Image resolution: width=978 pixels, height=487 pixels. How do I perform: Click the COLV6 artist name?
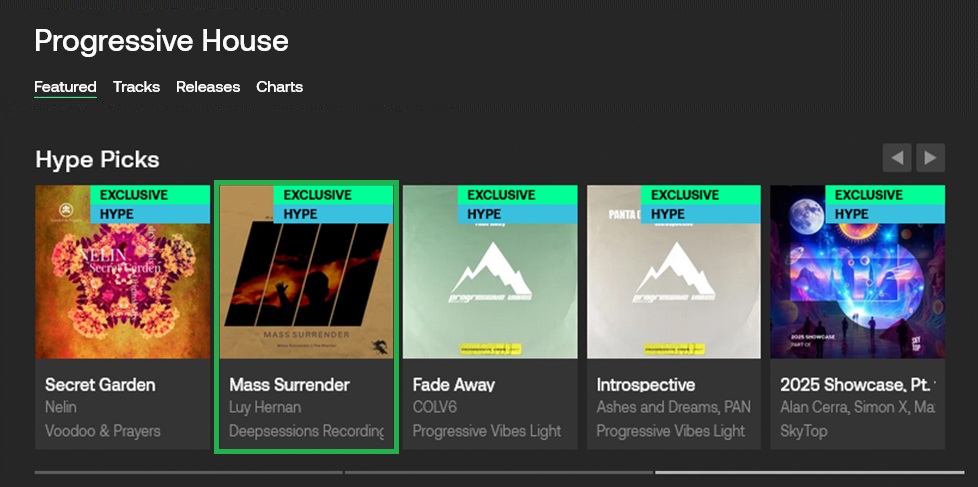click(x=436, y=408)
